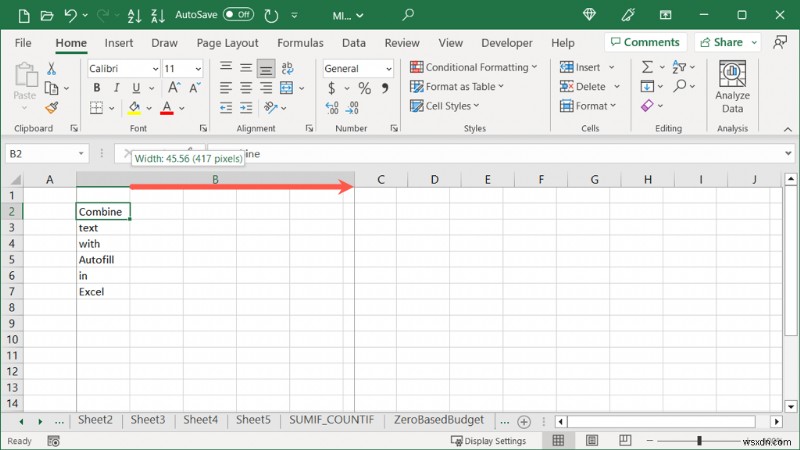This screenshot has height=450, width=800.
Task: Middle align cell contents
Action: [x=246, y=67]
